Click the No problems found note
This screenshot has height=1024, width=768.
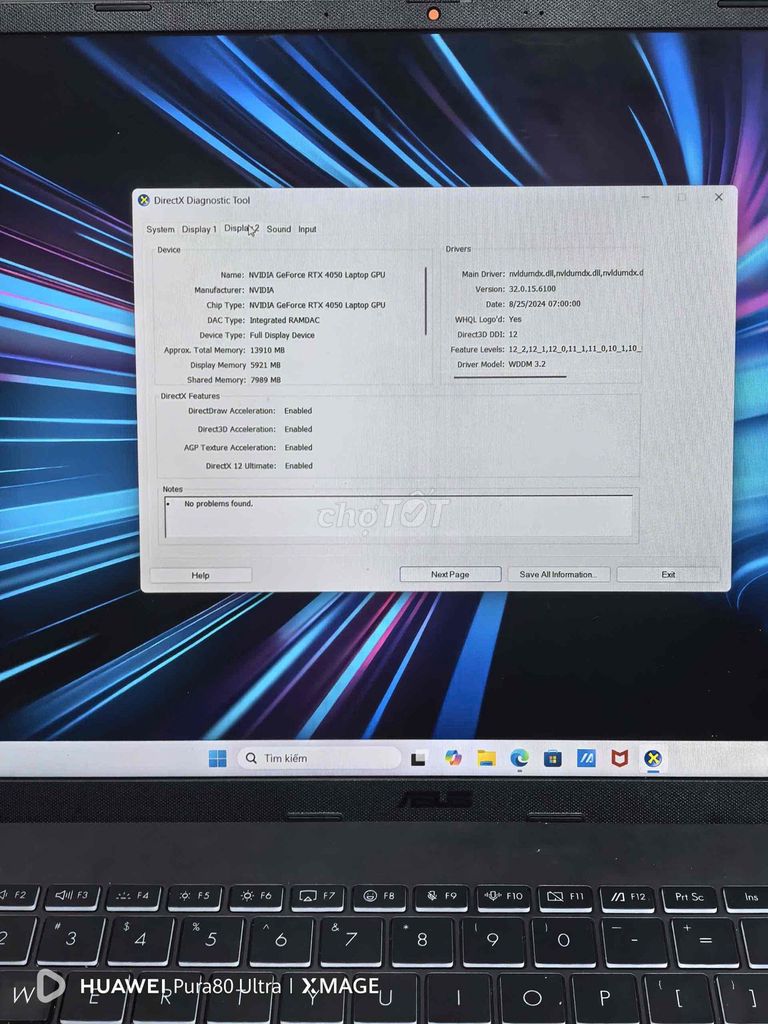pos(218,504)
